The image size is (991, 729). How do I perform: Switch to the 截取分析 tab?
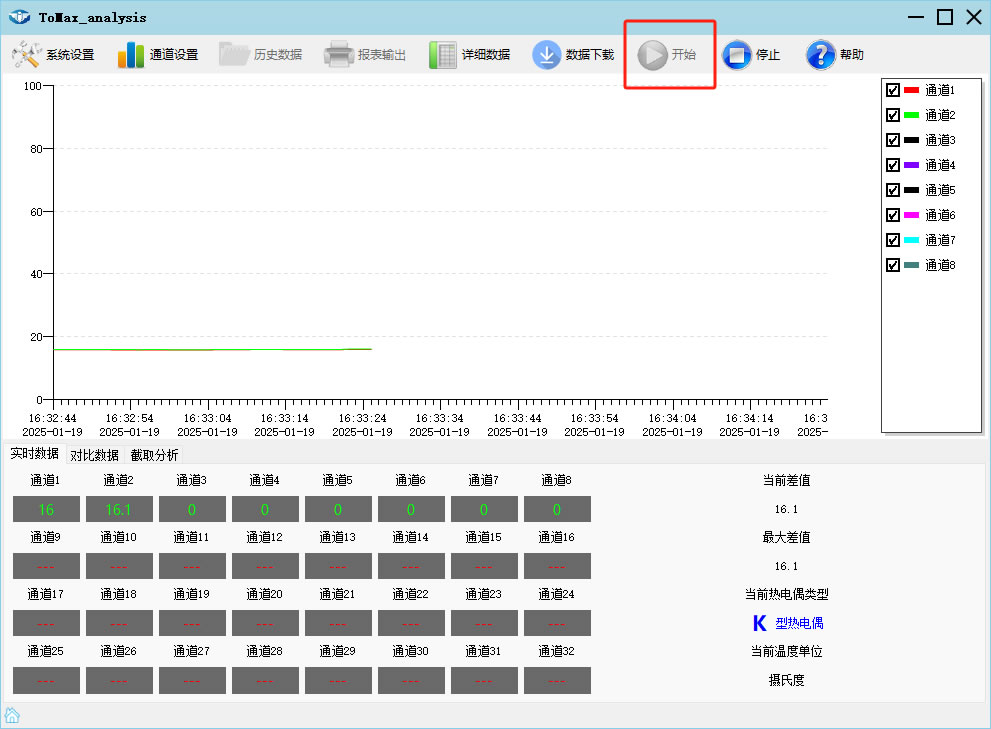[154, 455]
